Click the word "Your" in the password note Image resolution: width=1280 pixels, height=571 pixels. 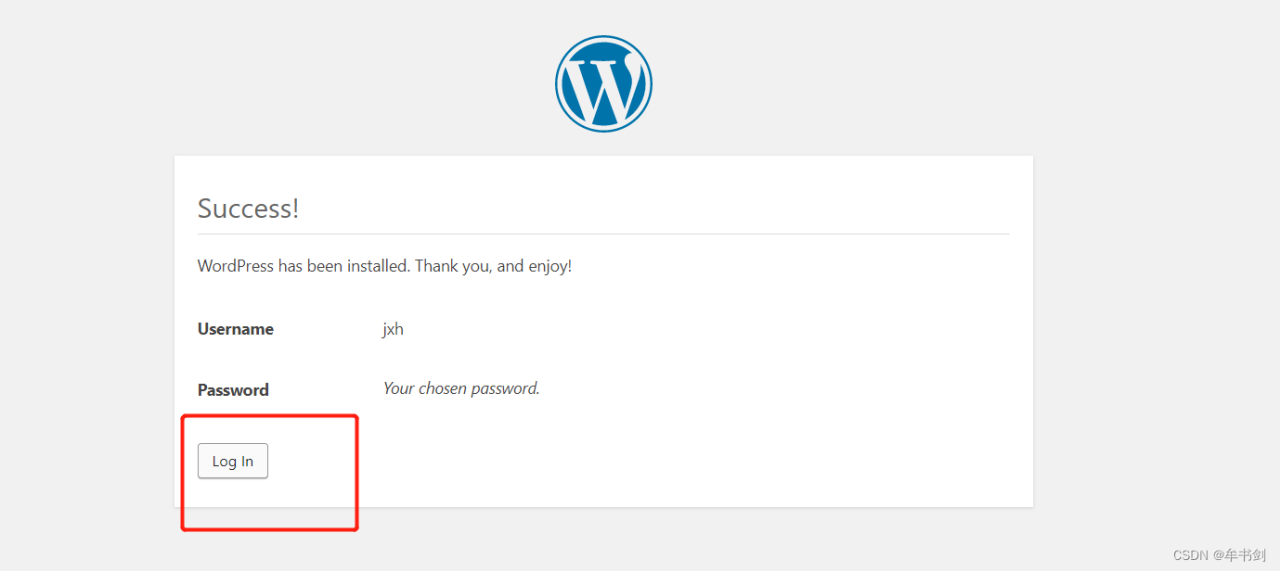pos(400,388)
